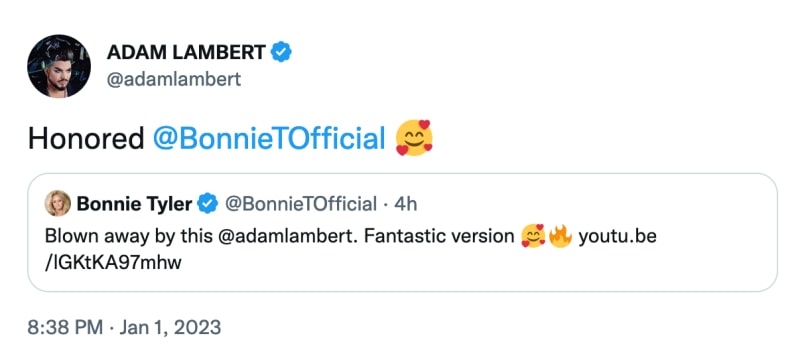This screenshot has height=364, width=800.
Task: Open the @BonnieTOfficial mention in main tweet
Action: 269,138
